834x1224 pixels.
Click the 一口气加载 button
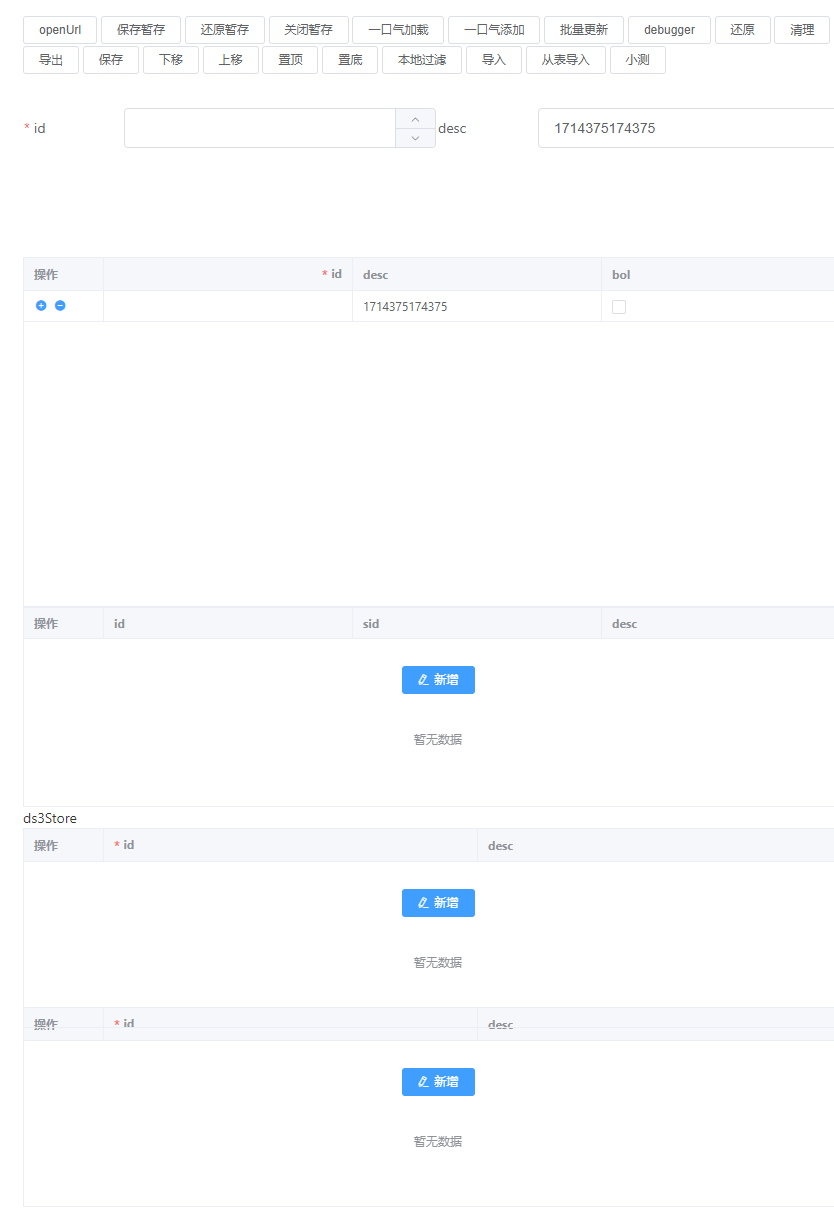coord(398,30)
